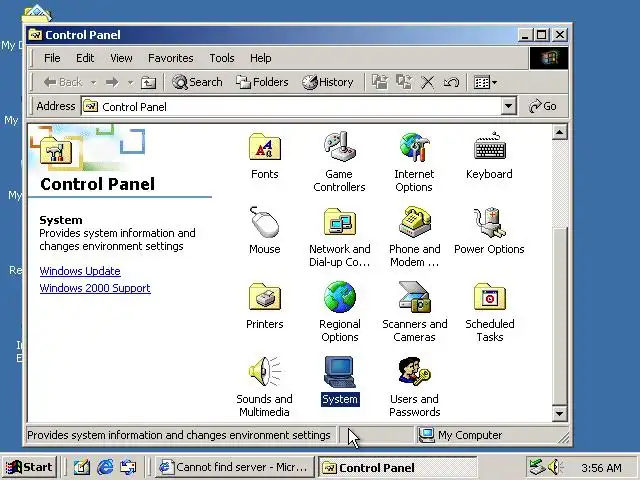Viewport: 640px width, 480px height.
Task: Open Network and Dial-up Connections icon
Action: (x=340, y=222)
